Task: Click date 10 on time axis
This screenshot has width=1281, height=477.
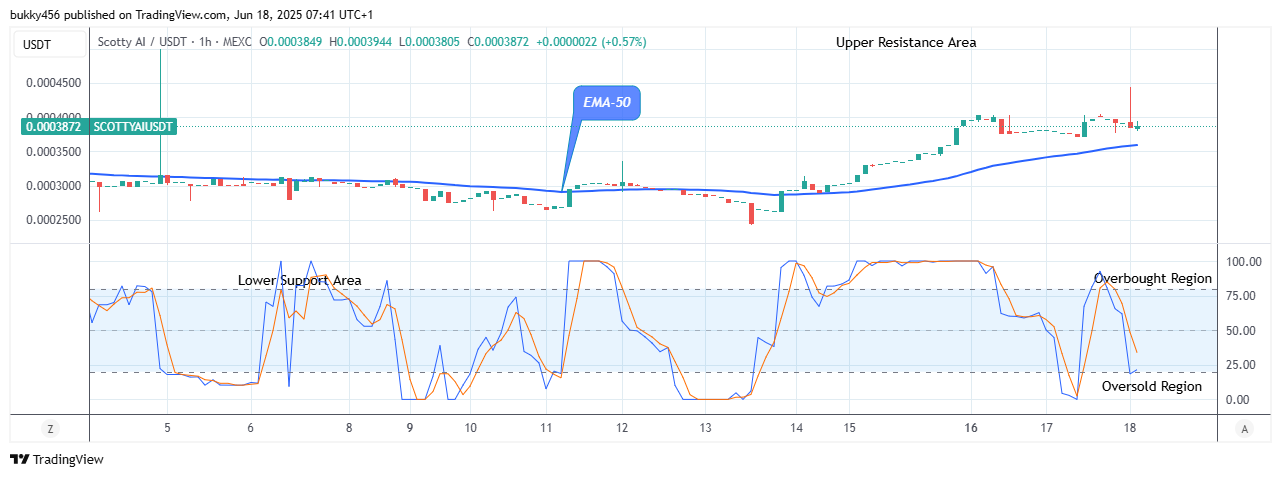Action: click(x=470, y=428)
